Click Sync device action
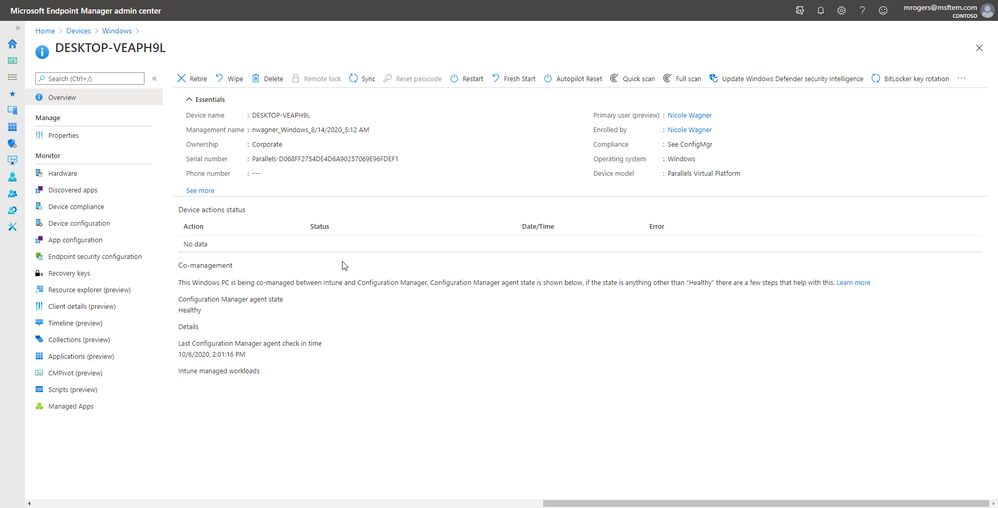 pos(362,78)
